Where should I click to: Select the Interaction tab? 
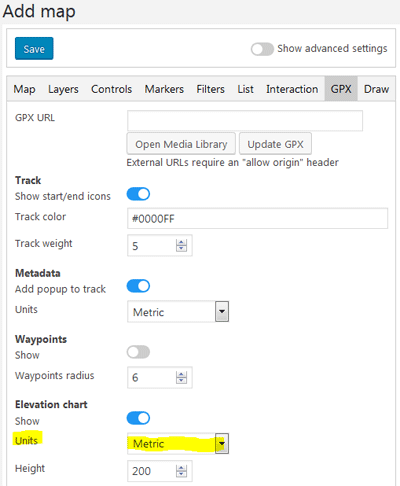(292, 89)
